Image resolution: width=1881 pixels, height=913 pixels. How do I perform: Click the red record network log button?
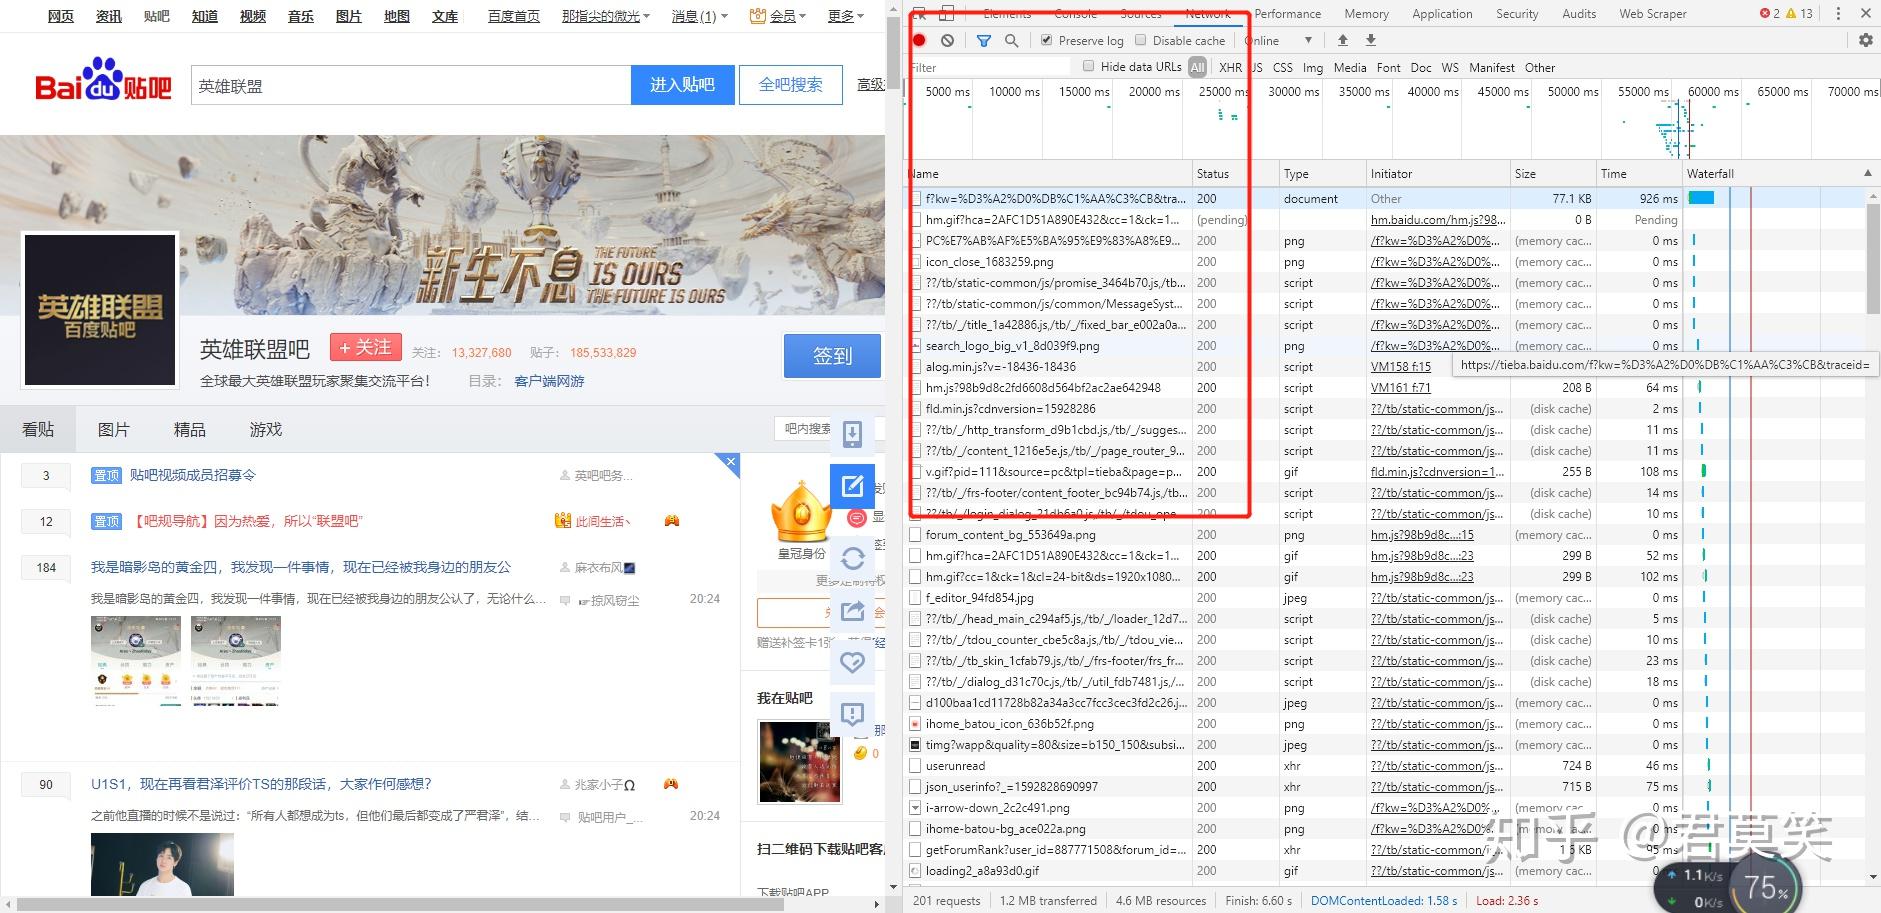[x=919, y=41]
